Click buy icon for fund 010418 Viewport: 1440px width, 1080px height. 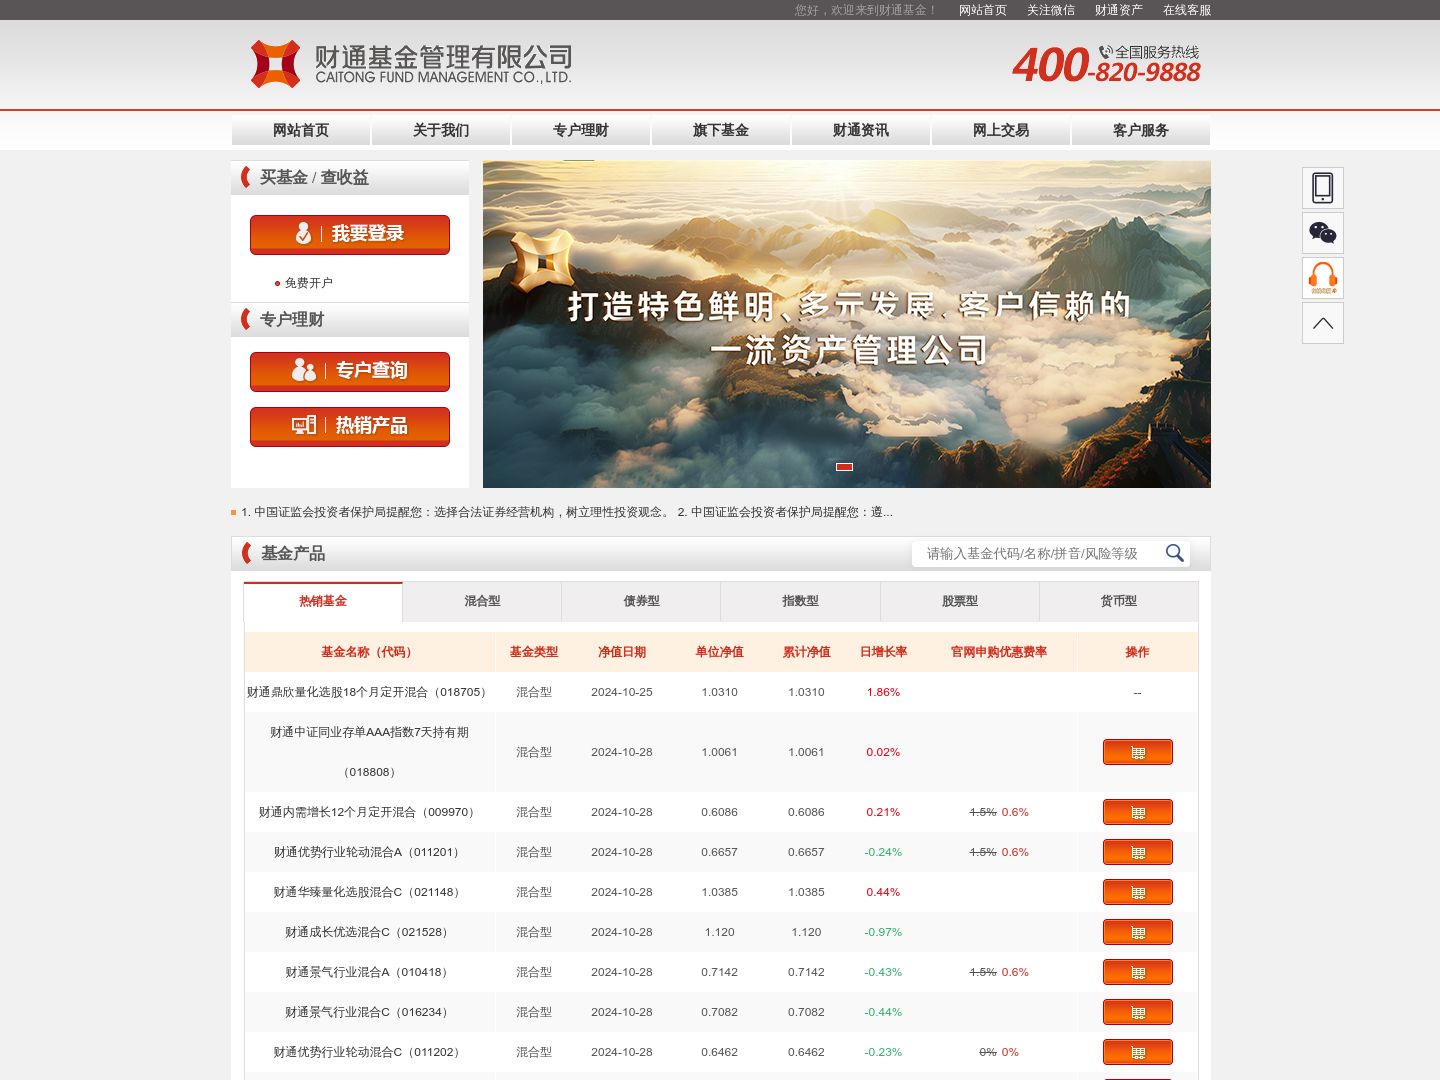(x=1138, y=972)
